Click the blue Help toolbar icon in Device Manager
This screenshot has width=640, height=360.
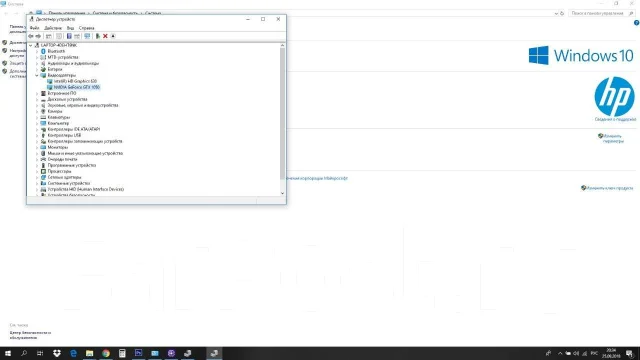(69, 36)
